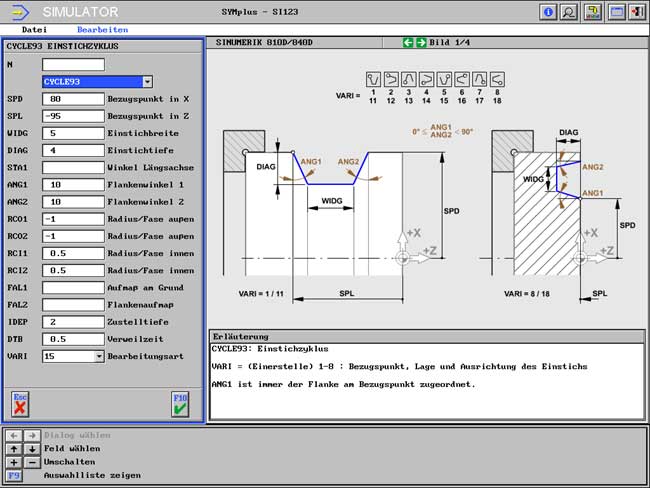
Task: Click the STA1 Winkel Längsachse field
Action: pyautogui.click(x=73, y=168)
